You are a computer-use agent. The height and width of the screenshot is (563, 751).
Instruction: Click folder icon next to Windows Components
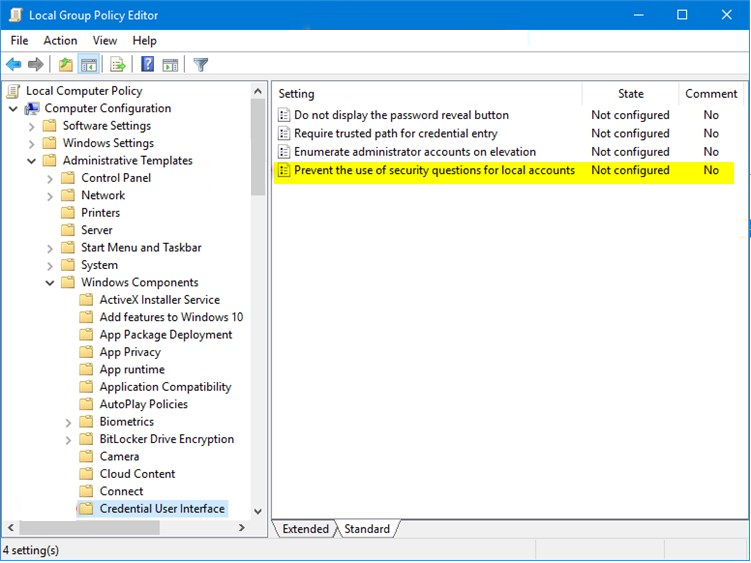click(x=68, y=282)
